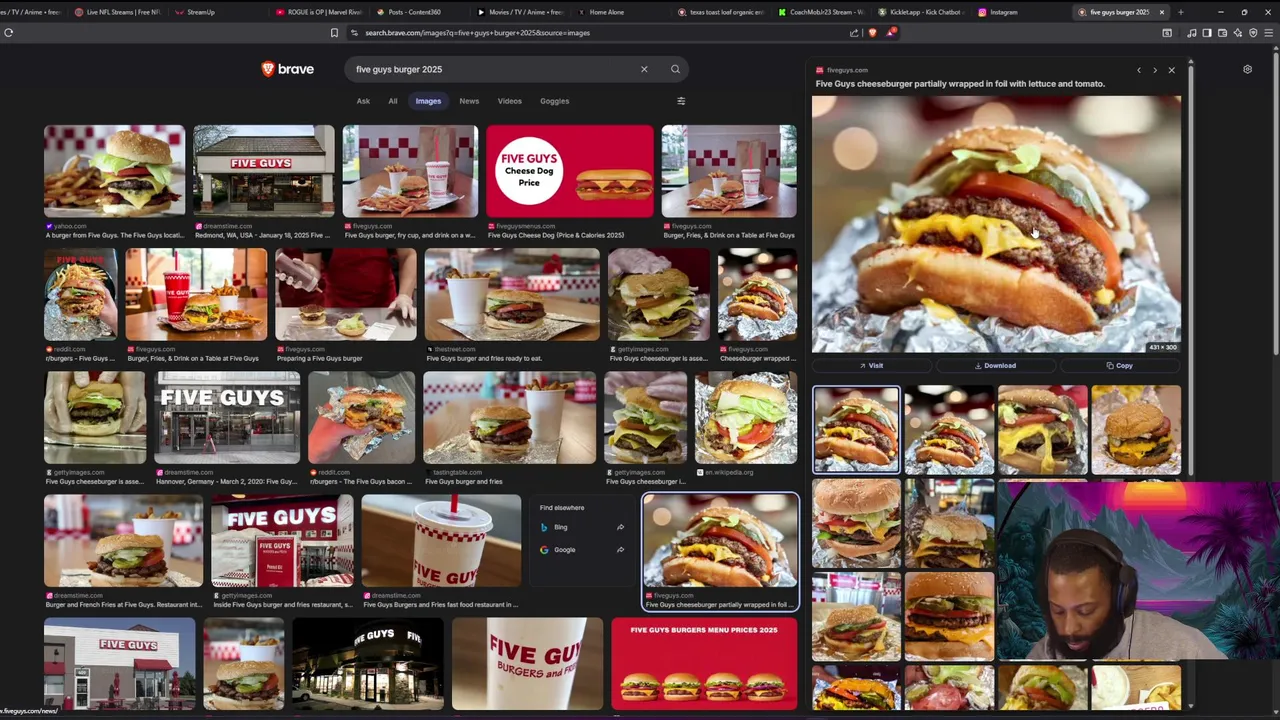Screen dimensions: 1280x720
Task: Open a new browser tab
Action: pos(1181,12)
